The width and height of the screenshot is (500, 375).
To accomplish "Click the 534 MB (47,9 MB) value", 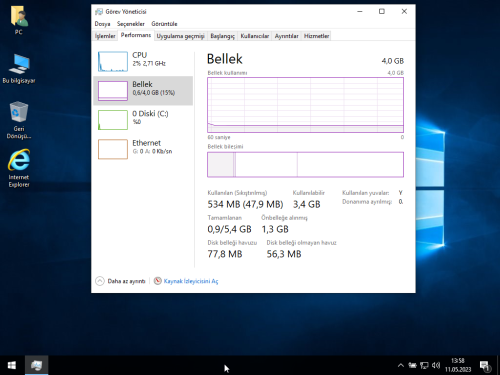I will coord(245,204).
